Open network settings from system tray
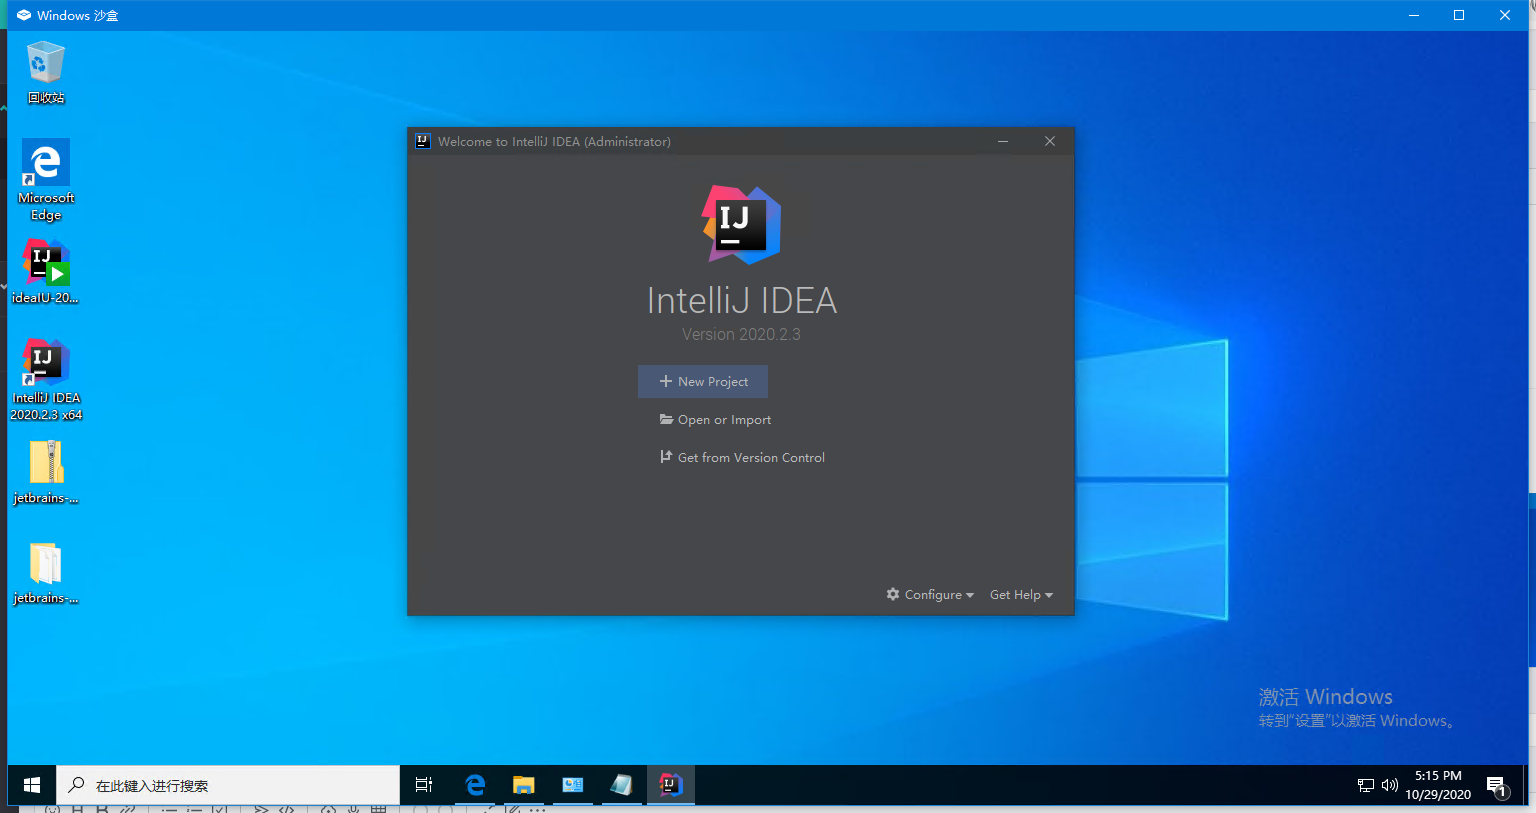 point(1366,785)
